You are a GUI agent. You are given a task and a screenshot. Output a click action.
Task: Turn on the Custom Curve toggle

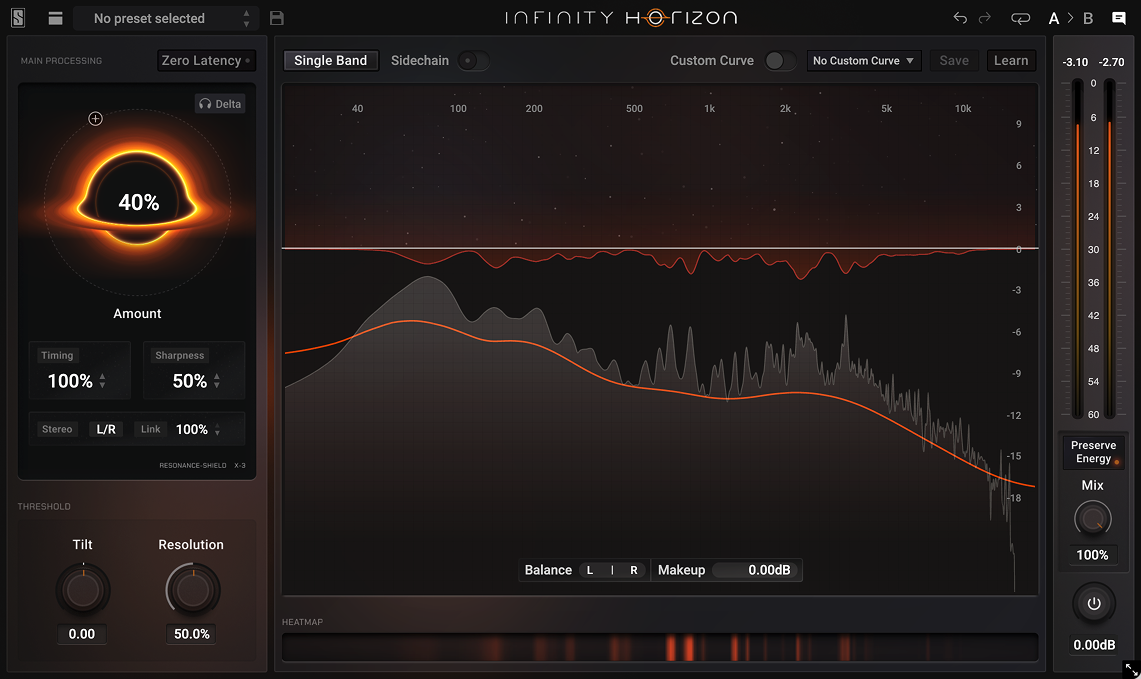[x=780, y=61]
